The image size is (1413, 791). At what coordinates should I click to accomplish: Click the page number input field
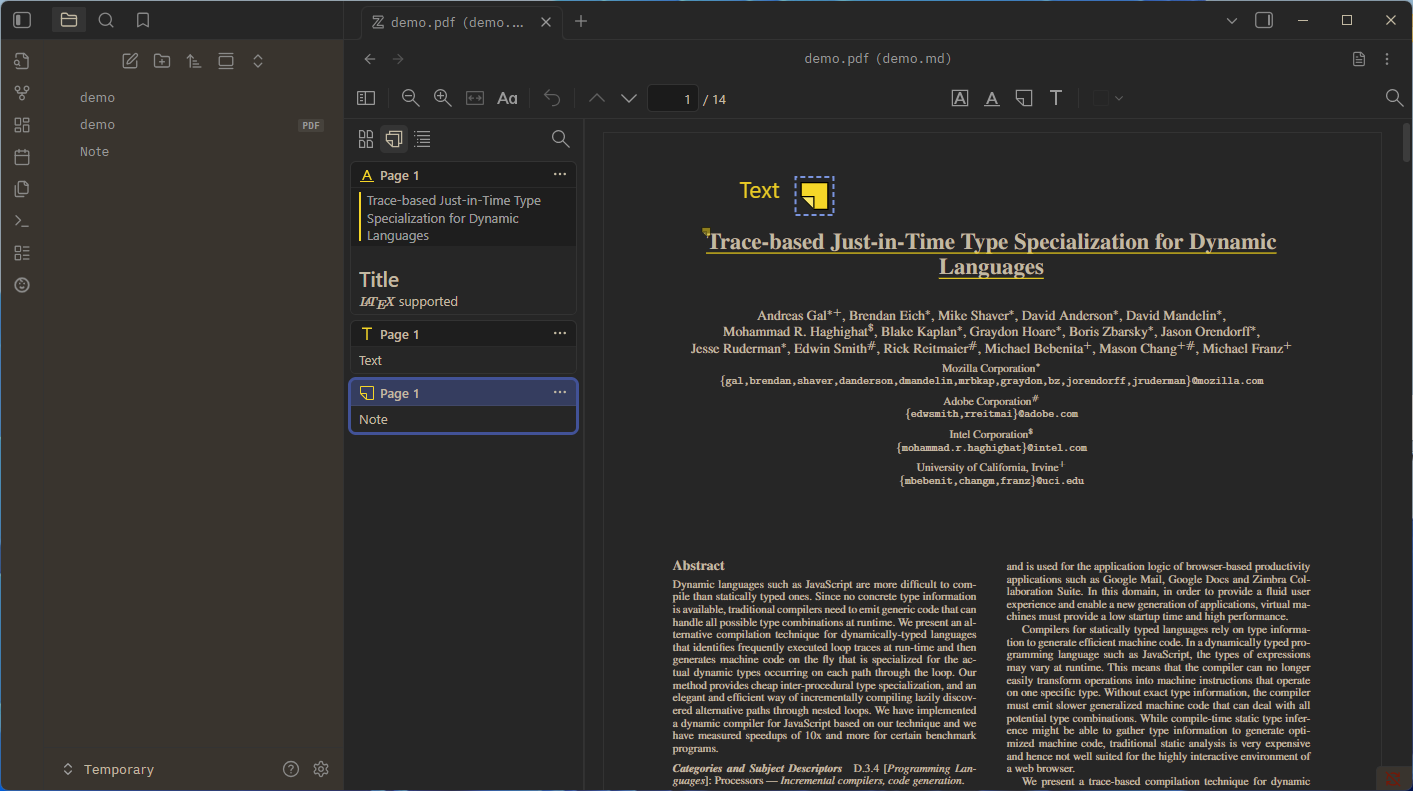(673, 98)
